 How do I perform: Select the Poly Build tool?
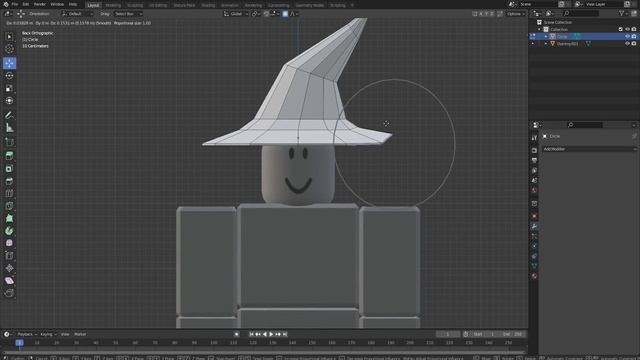pyautogui.click(x=9, y=218)
